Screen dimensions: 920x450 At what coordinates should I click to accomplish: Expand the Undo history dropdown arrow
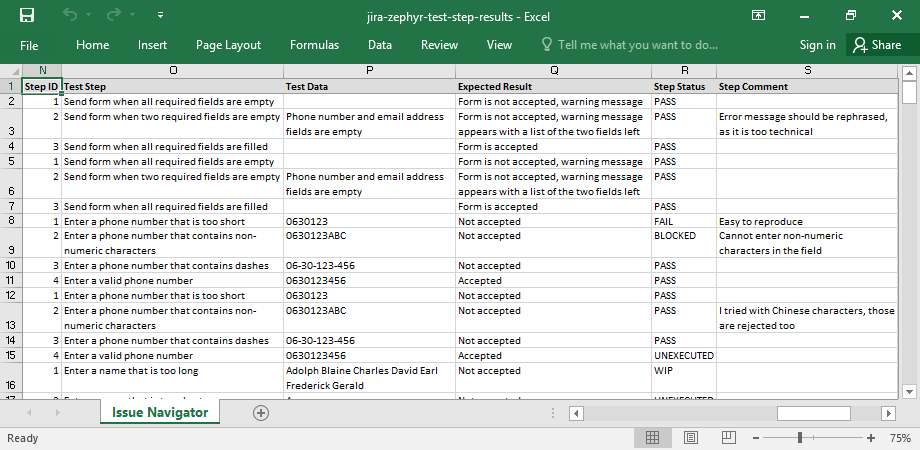pos(88,15)
